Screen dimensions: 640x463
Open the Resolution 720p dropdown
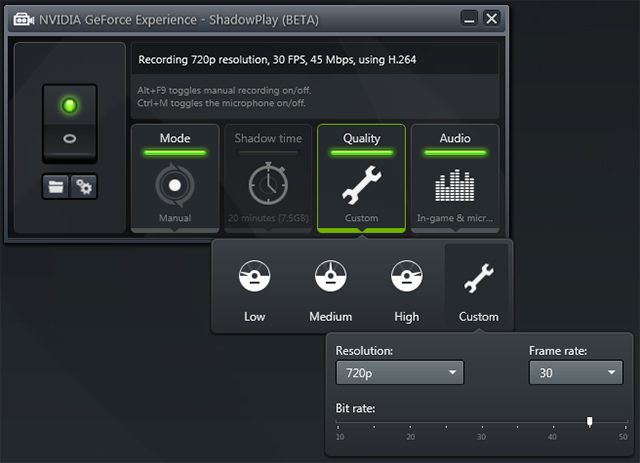pos(400,373)
